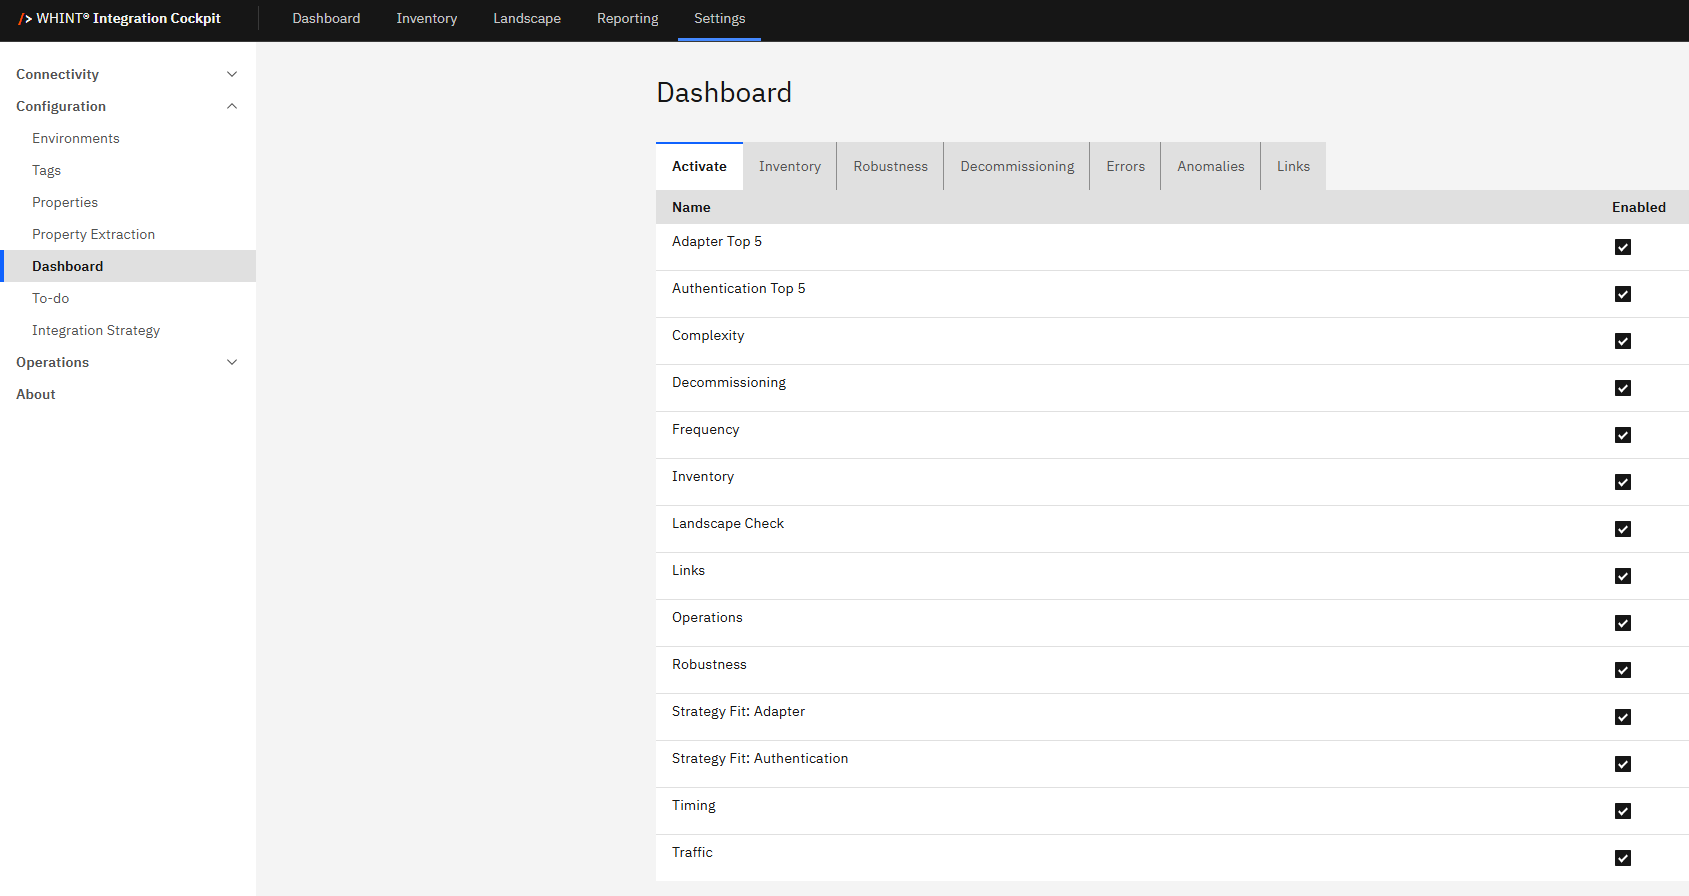Expand the Connectivity section chevron
1689x896 pixels.
point(232,74)
